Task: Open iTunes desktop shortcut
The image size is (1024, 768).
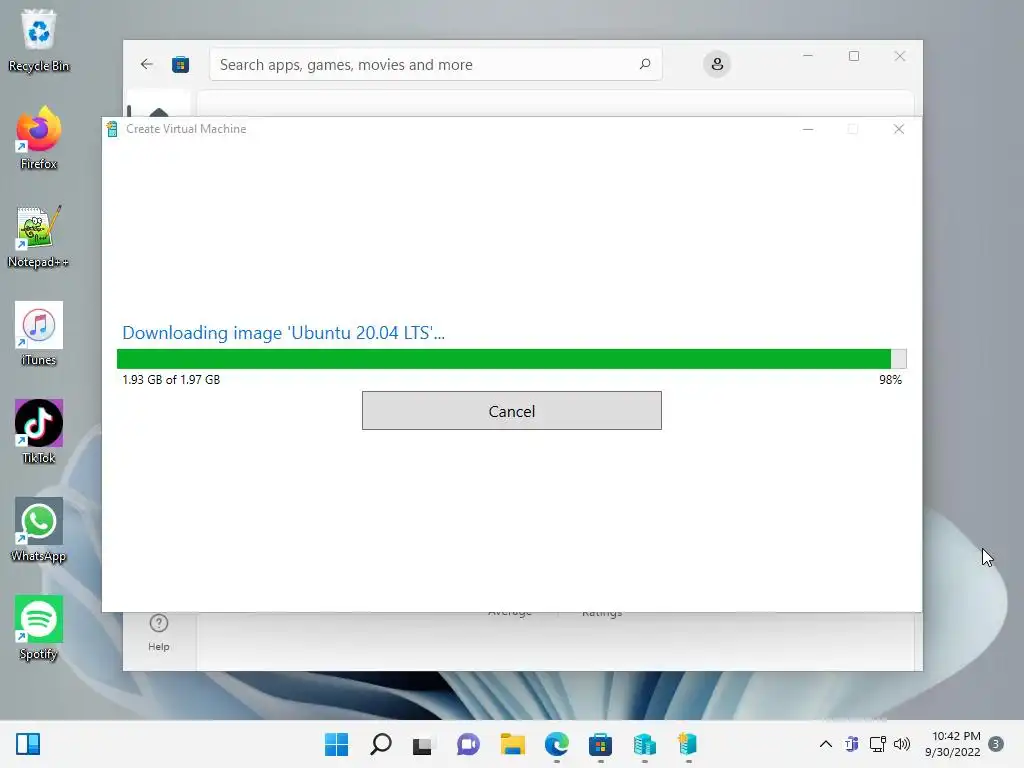Action: [x=39, y=334]
